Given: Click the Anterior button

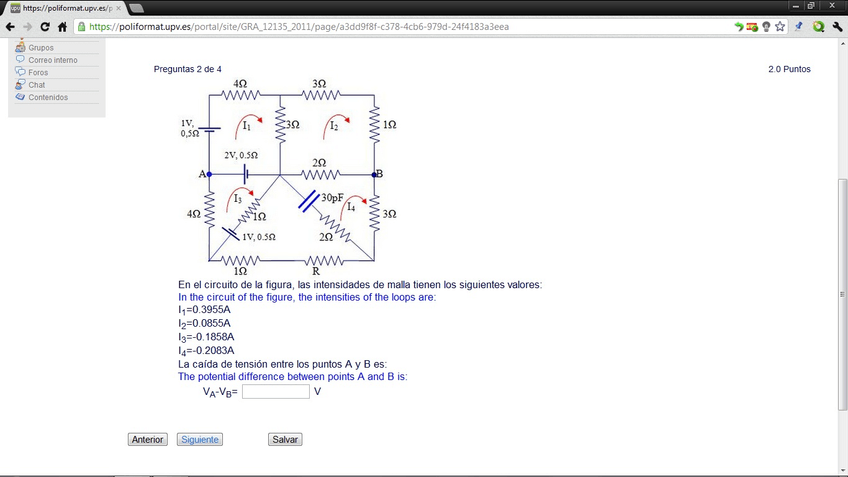Looking at the screenshot, I should coord(148,439).
